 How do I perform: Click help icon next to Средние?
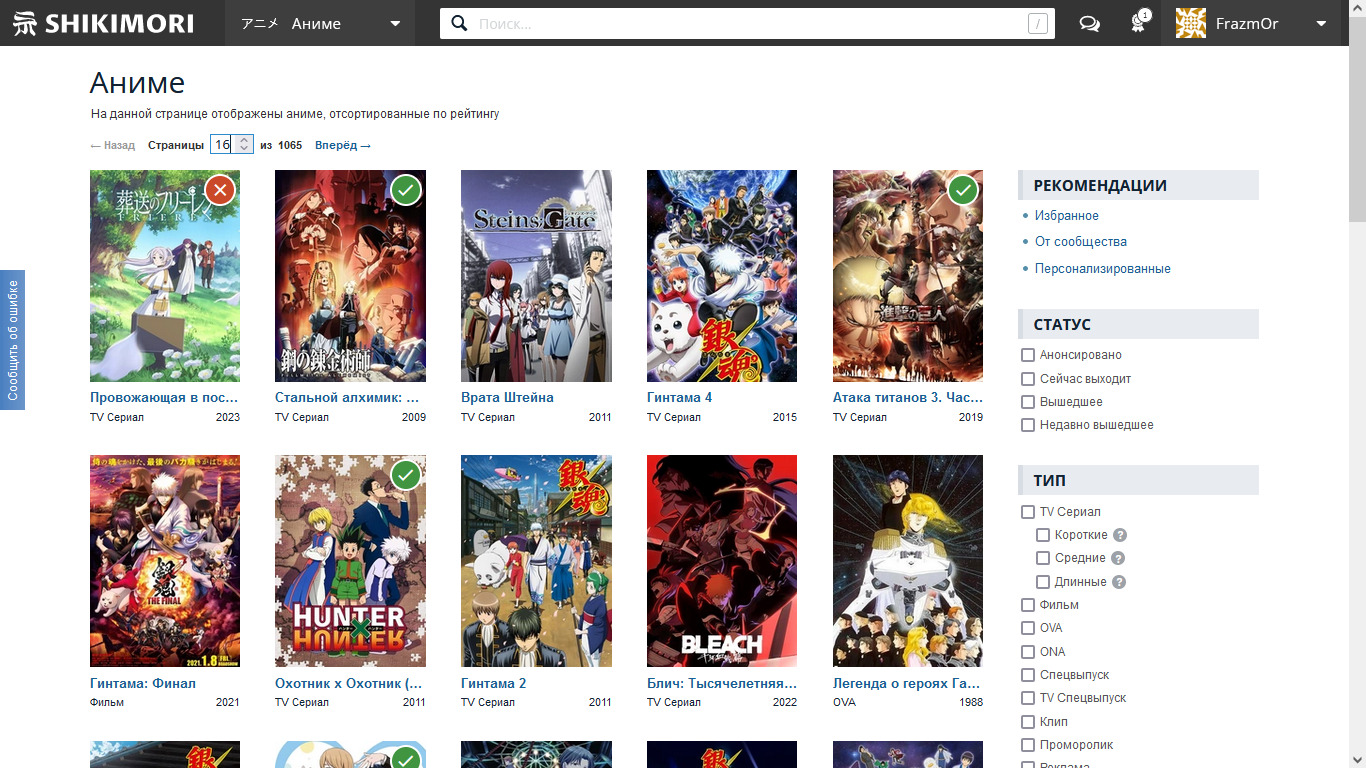tap(1118, 558)
